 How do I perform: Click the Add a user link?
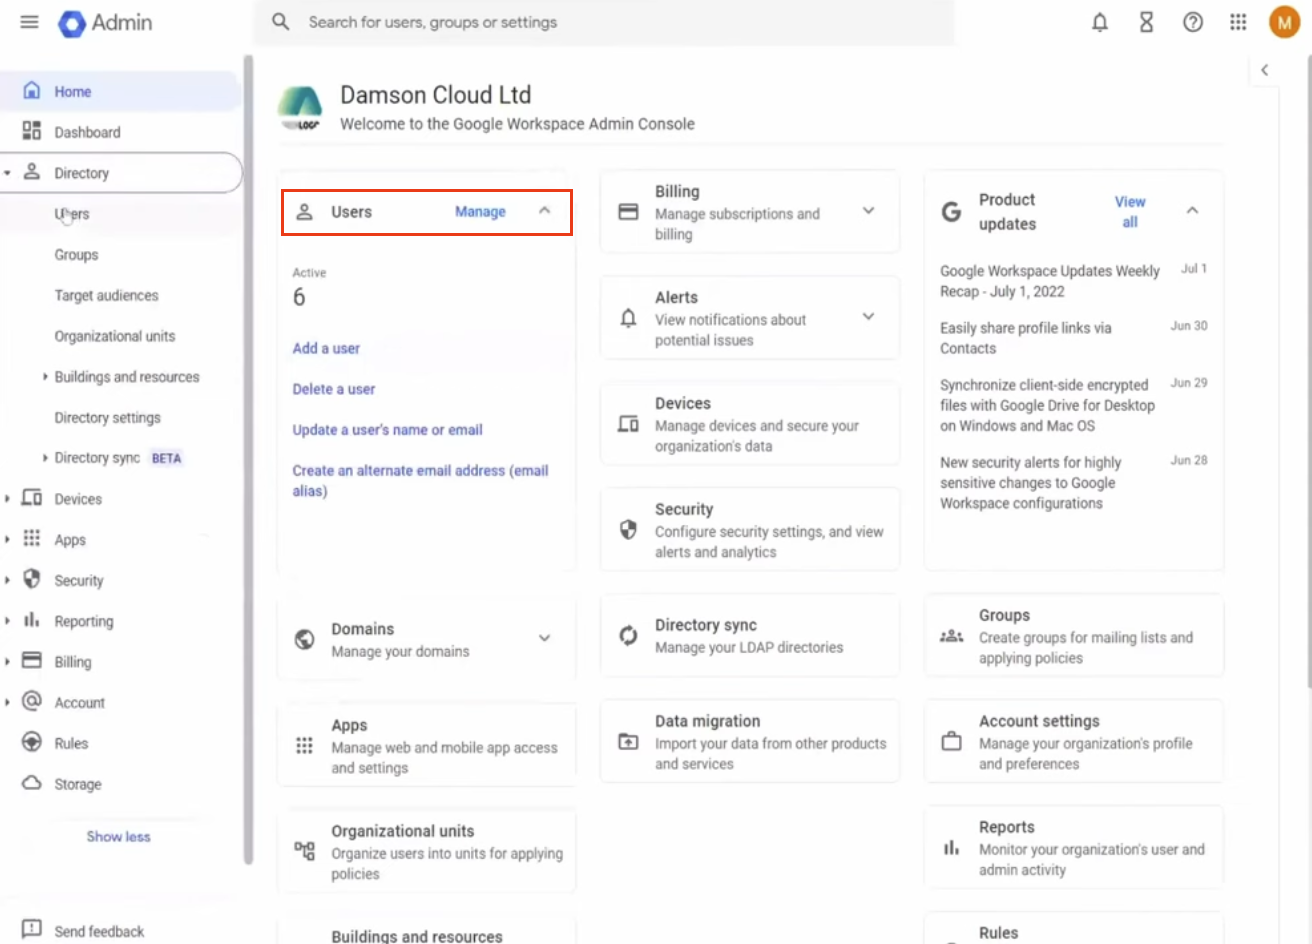326,348
